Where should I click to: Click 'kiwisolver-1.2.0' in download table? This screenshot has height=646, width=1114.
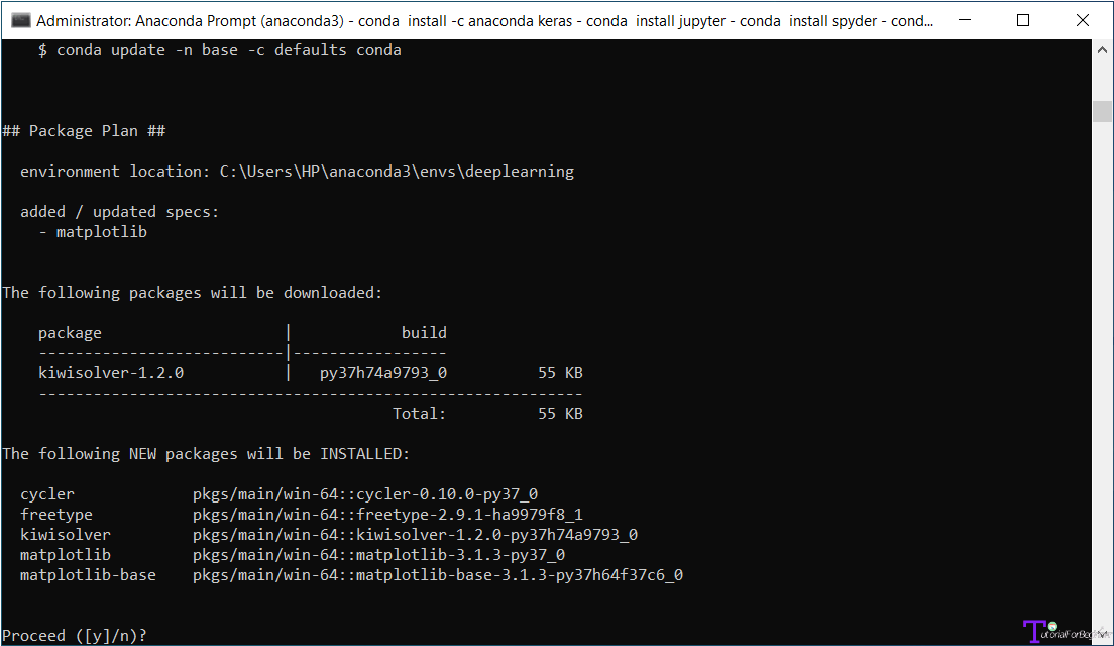pyautogui.click(x=111, y=373)
